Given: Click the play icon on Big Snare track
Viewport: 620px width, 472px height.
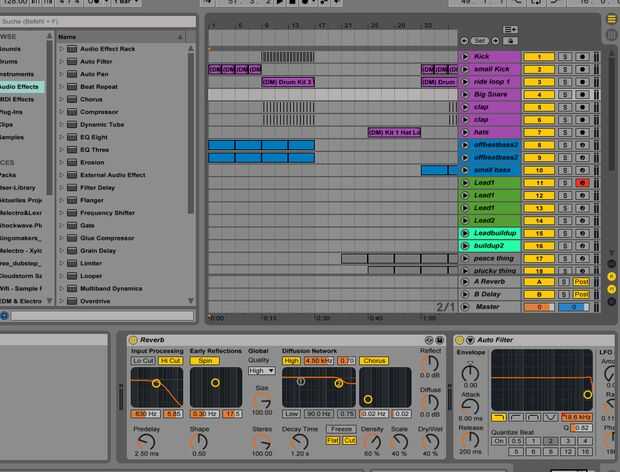Looking at the screenshot, I should tap(465, 95).
